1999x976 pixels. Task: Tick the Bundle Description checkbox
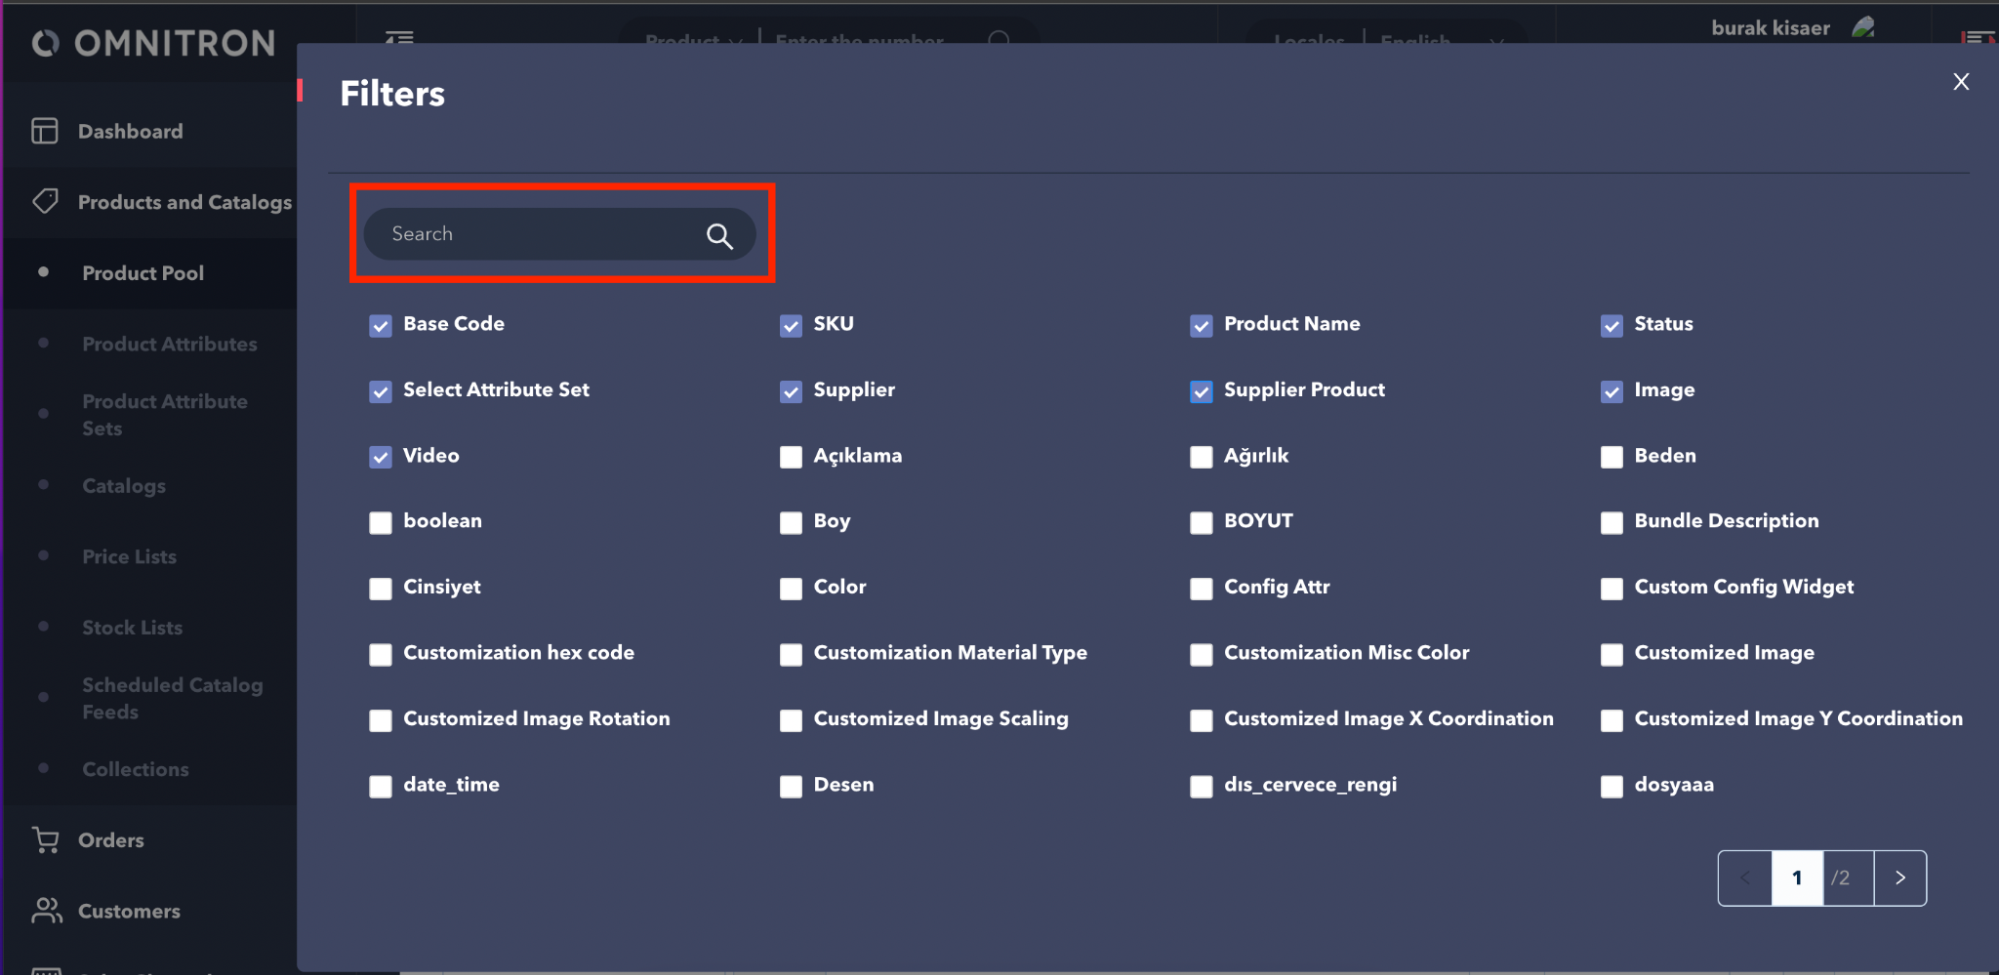[x=1611, y=523]
